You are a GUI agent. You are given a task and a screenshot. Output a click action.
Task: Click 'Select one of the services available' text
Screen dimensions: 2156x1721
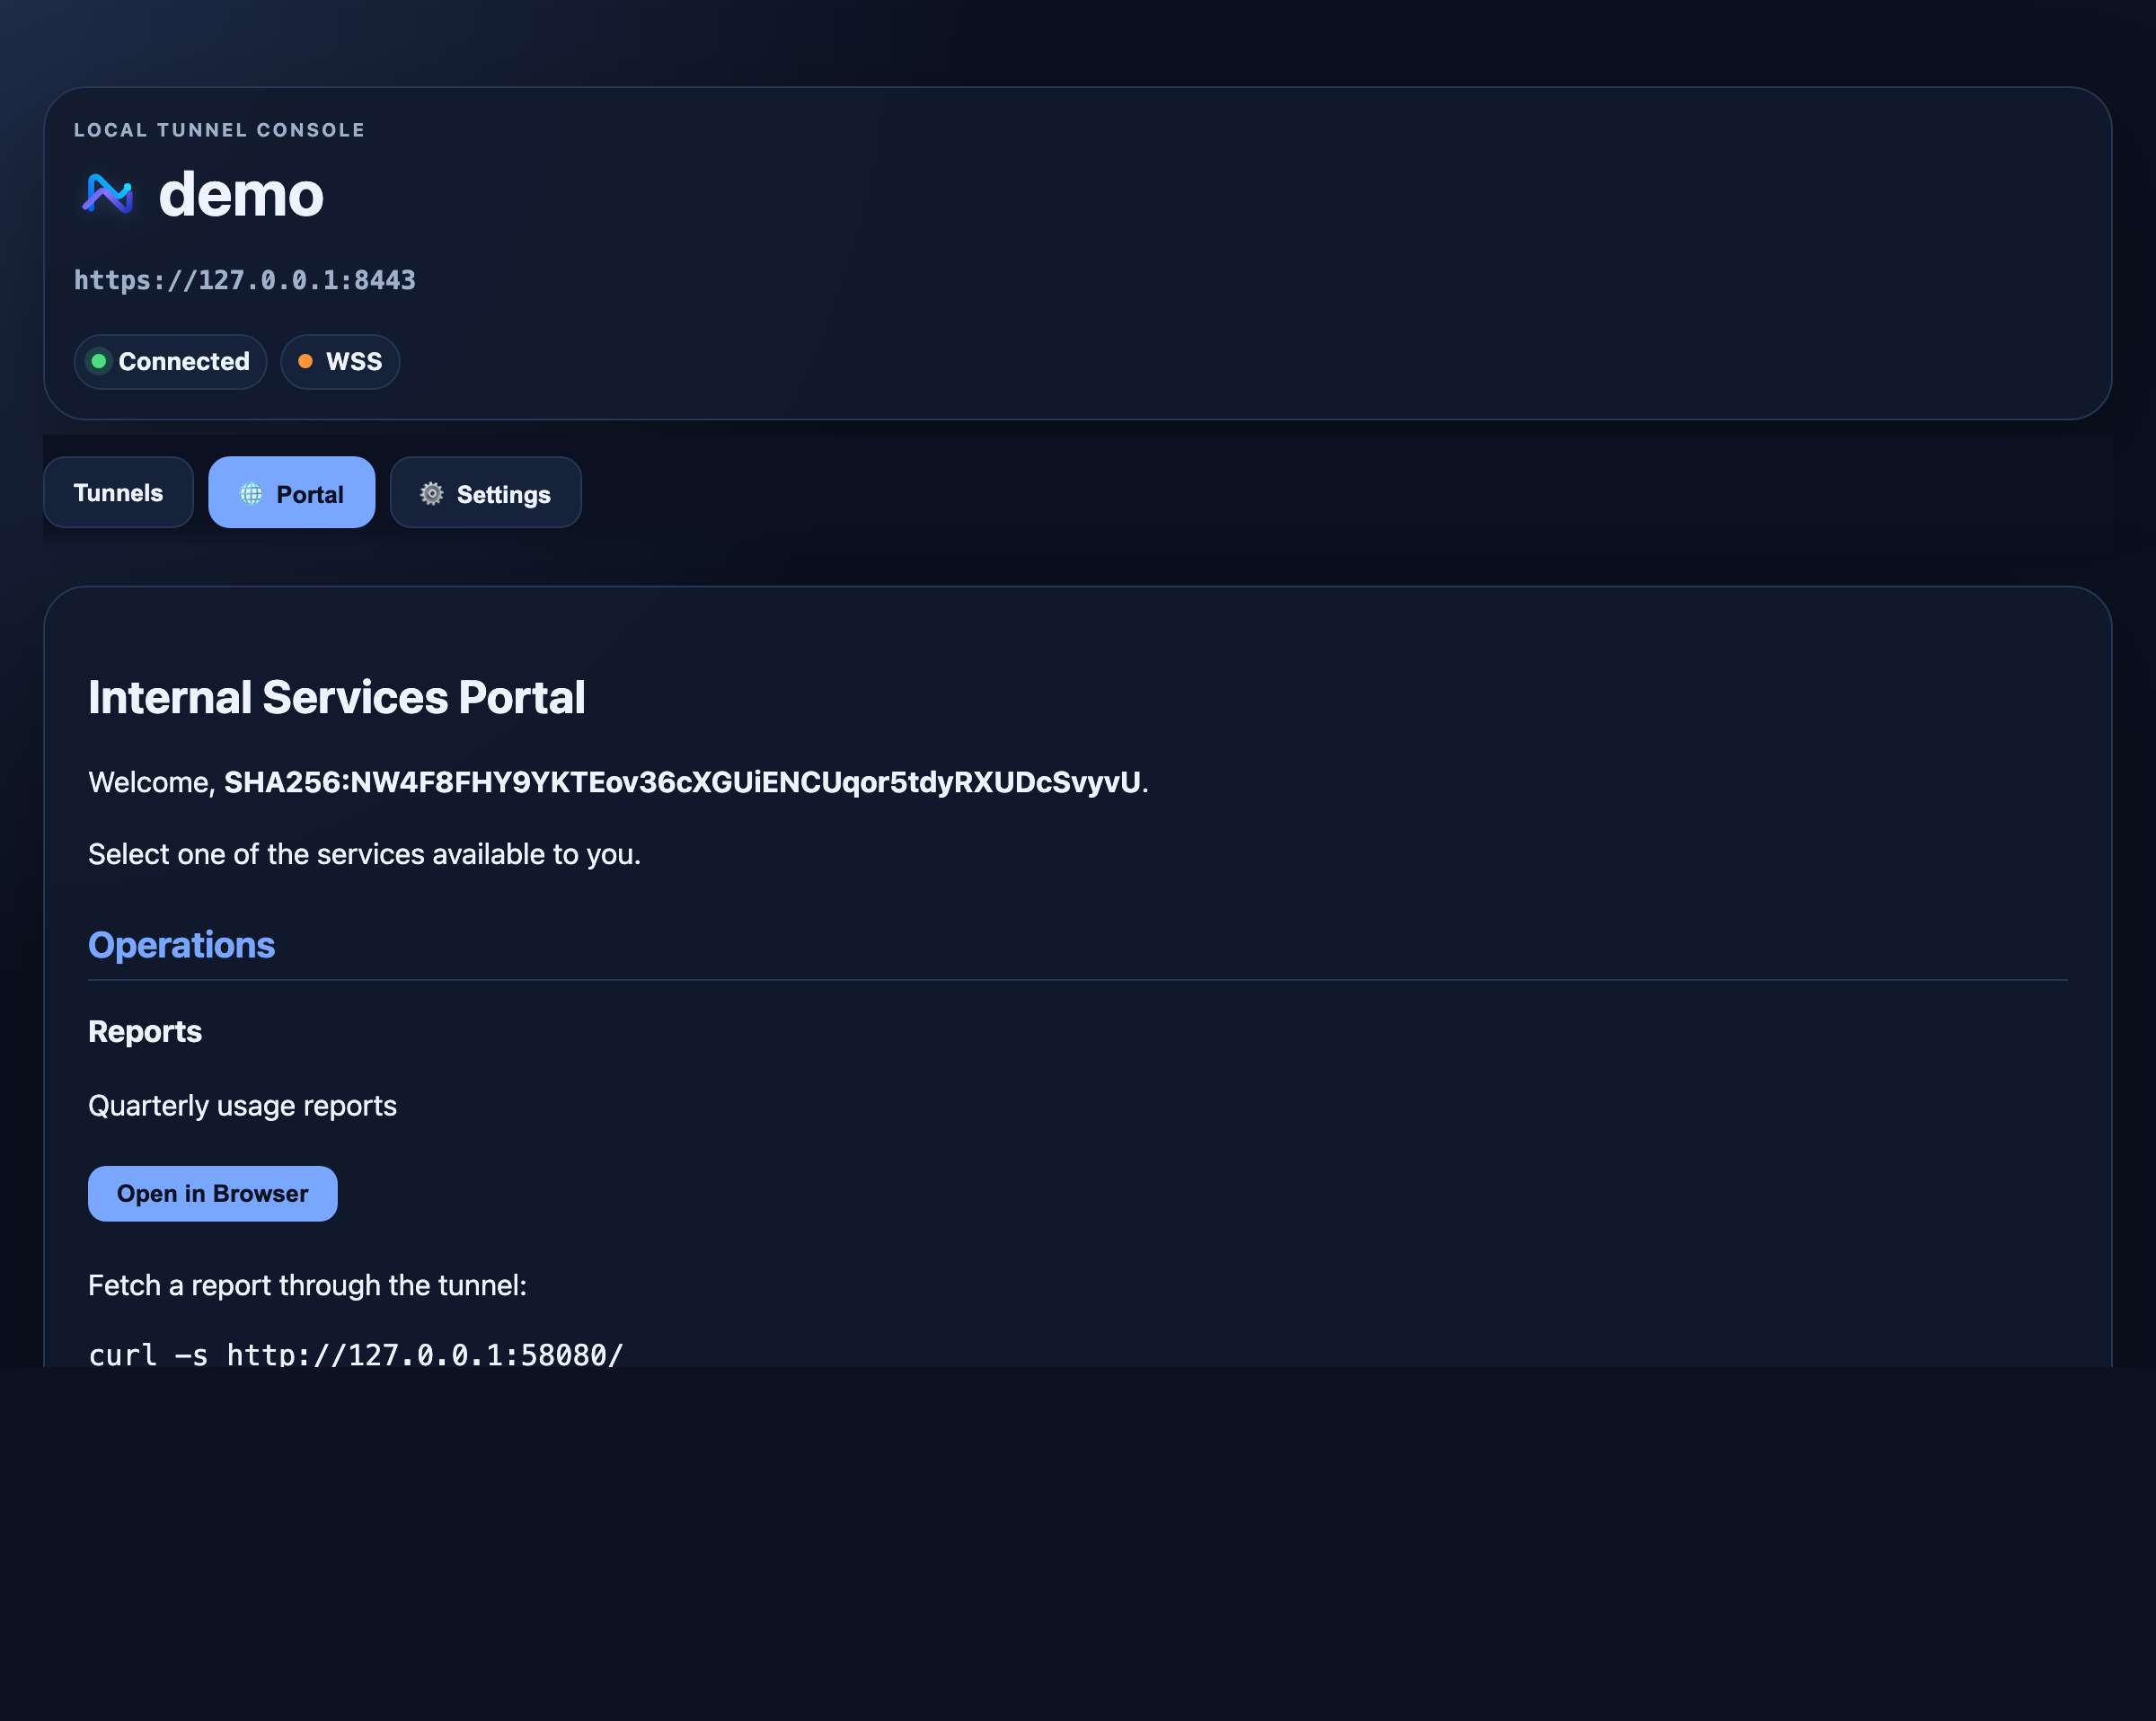364,854
